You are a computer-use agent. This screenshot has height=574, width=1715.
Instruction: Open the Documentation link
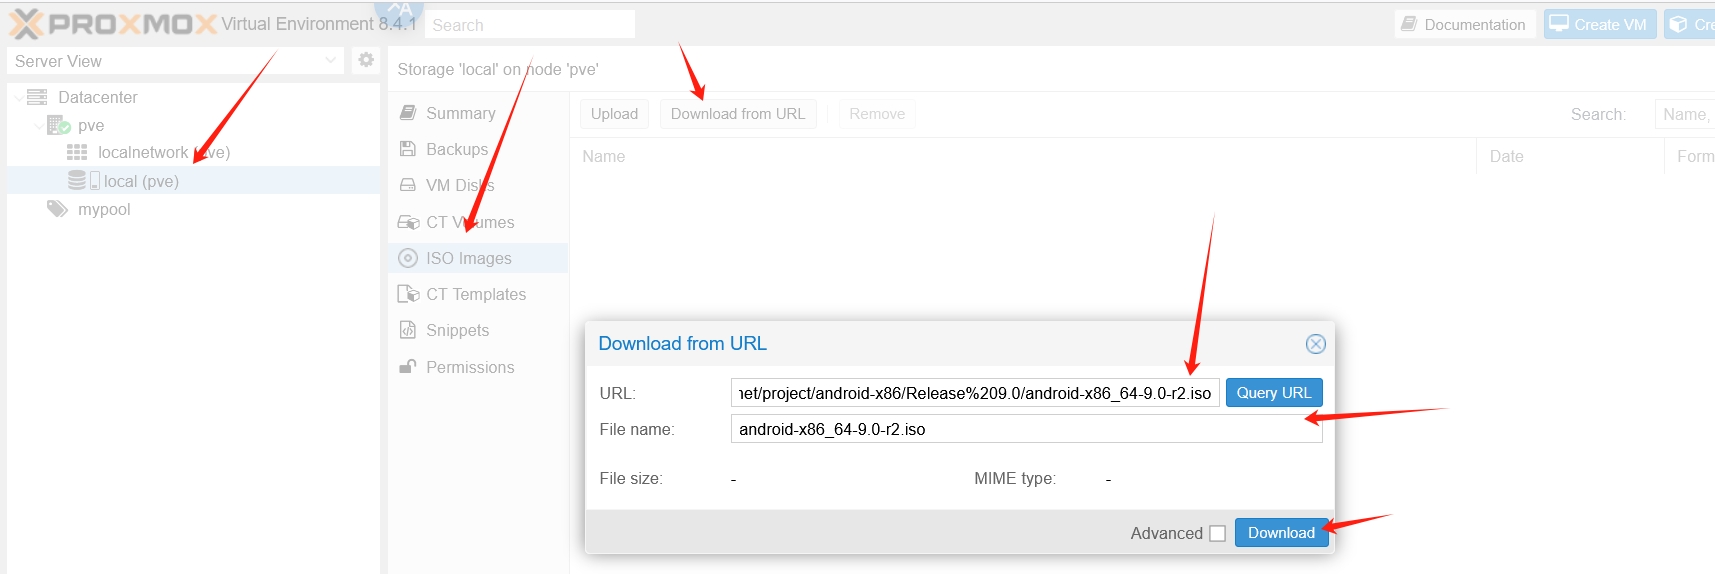[1465, 24]
